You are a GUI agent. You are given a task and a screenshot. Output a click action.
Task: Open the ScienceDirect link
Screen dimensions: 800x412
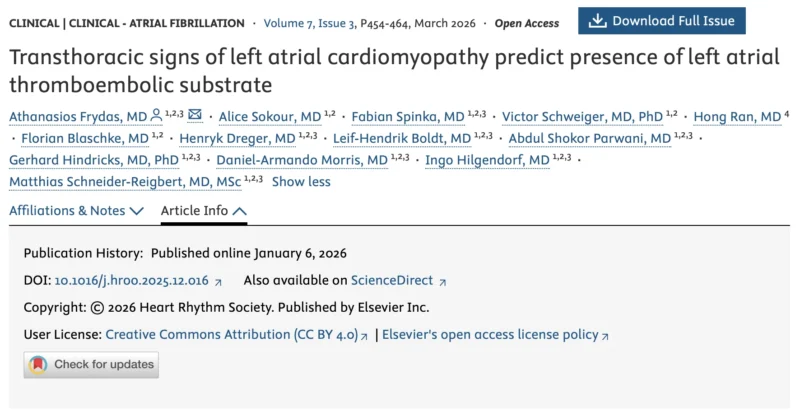pyautogui.click(x=393, y=281)
